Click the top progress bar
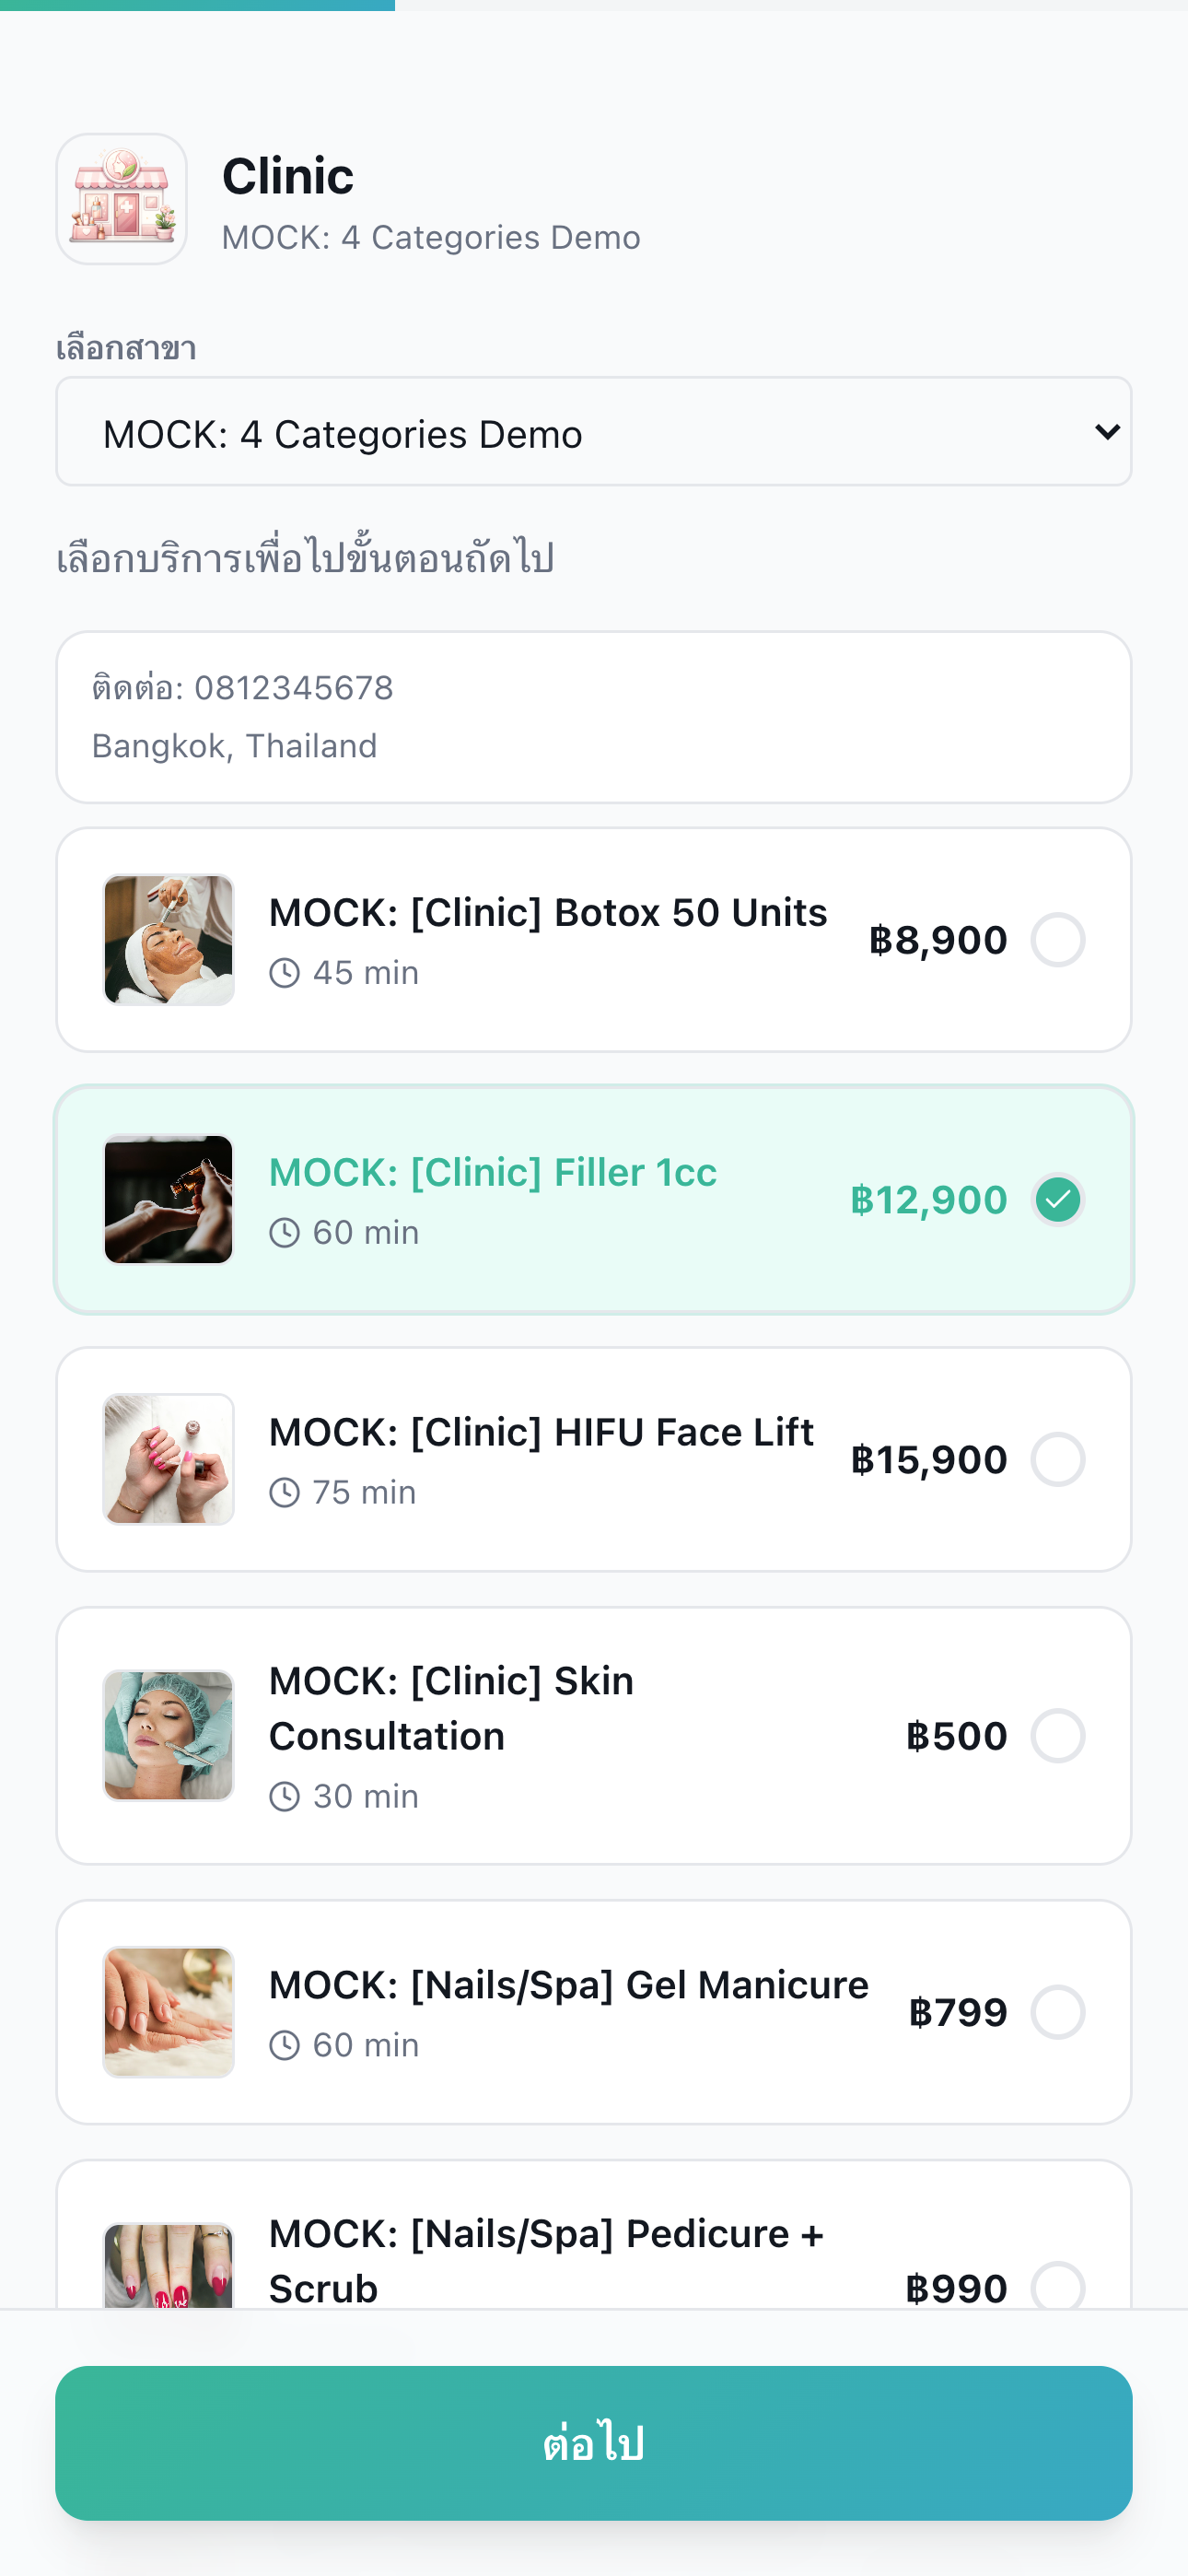The image size is (1188, 2576). (x=593, y=5)
